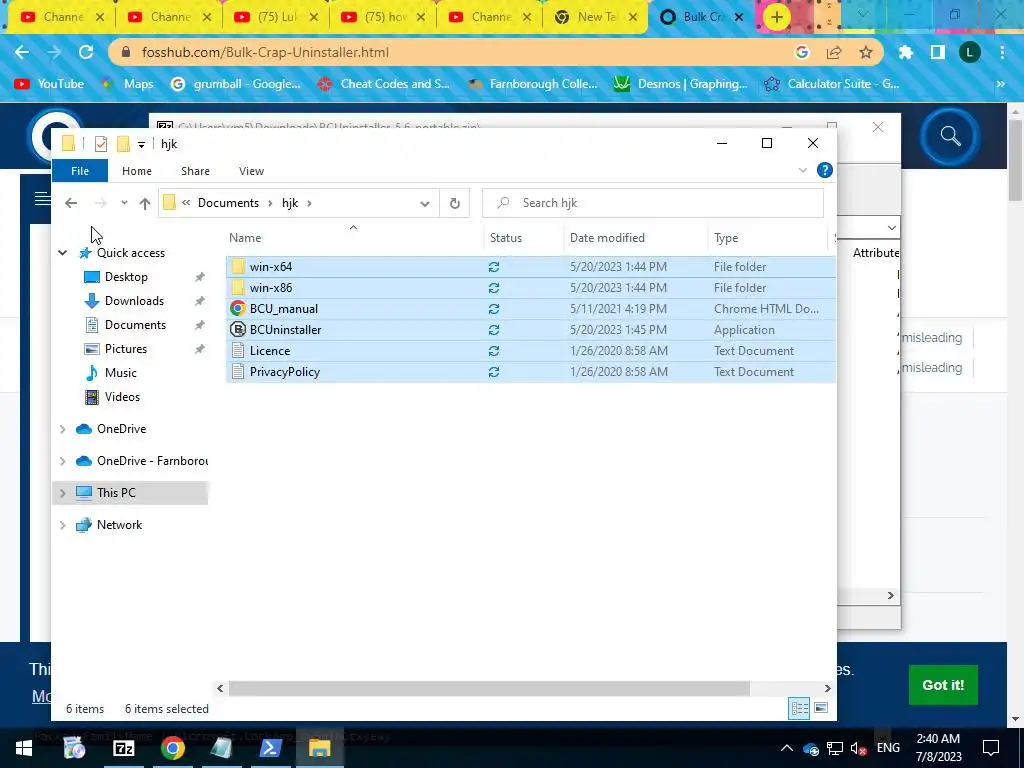Collapse the Quick access tree node

click(63, 253)
